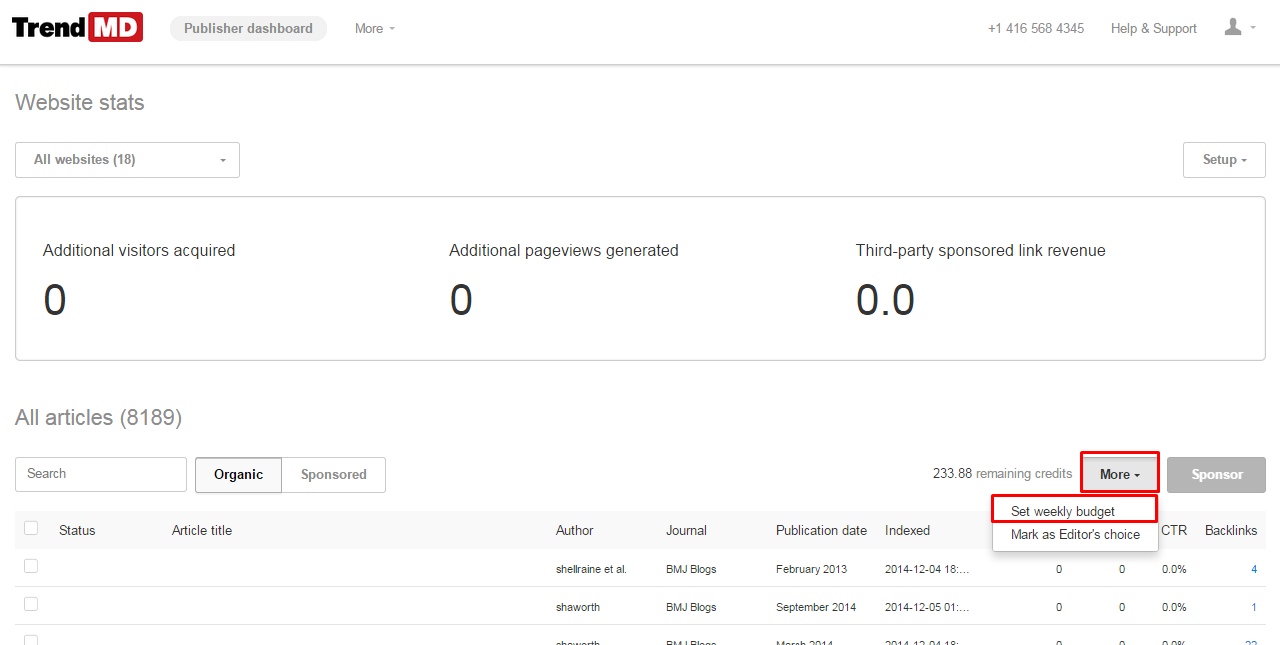This screenshot has height=645, width=1280.
Task: Go to Publisher dashboard
Action: click(x=248, y=29)
